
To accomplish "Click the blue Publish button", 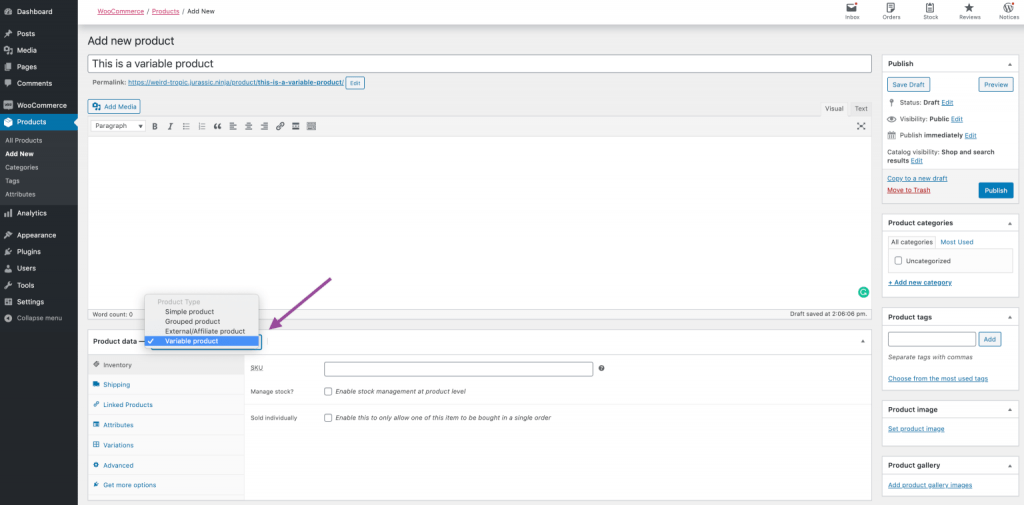I will (995, 190).
